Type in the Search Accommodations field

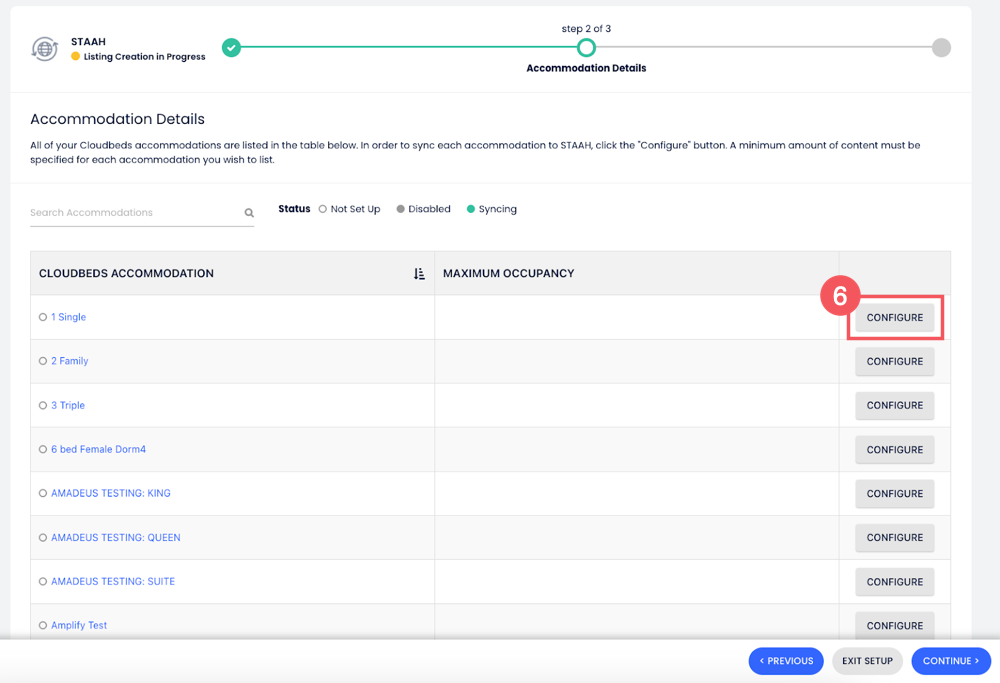(x=135, y=213)
